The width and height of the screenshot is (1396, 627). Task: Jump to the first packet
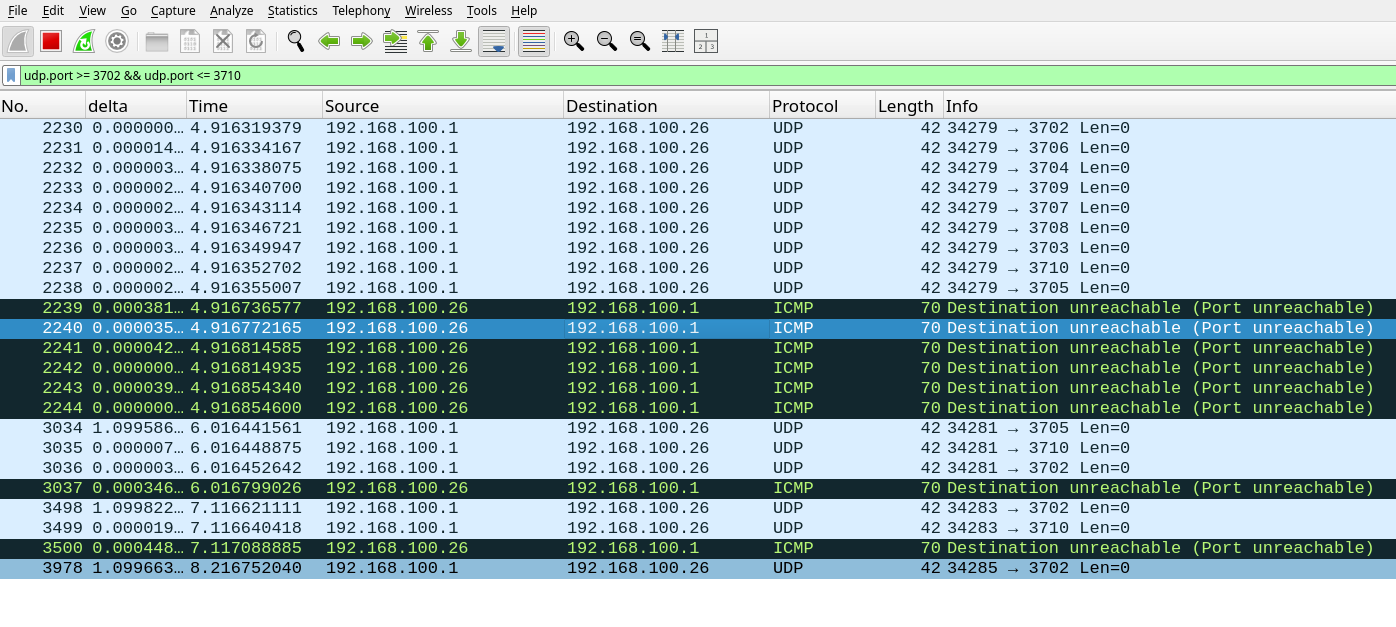click(x=428, y=41)
